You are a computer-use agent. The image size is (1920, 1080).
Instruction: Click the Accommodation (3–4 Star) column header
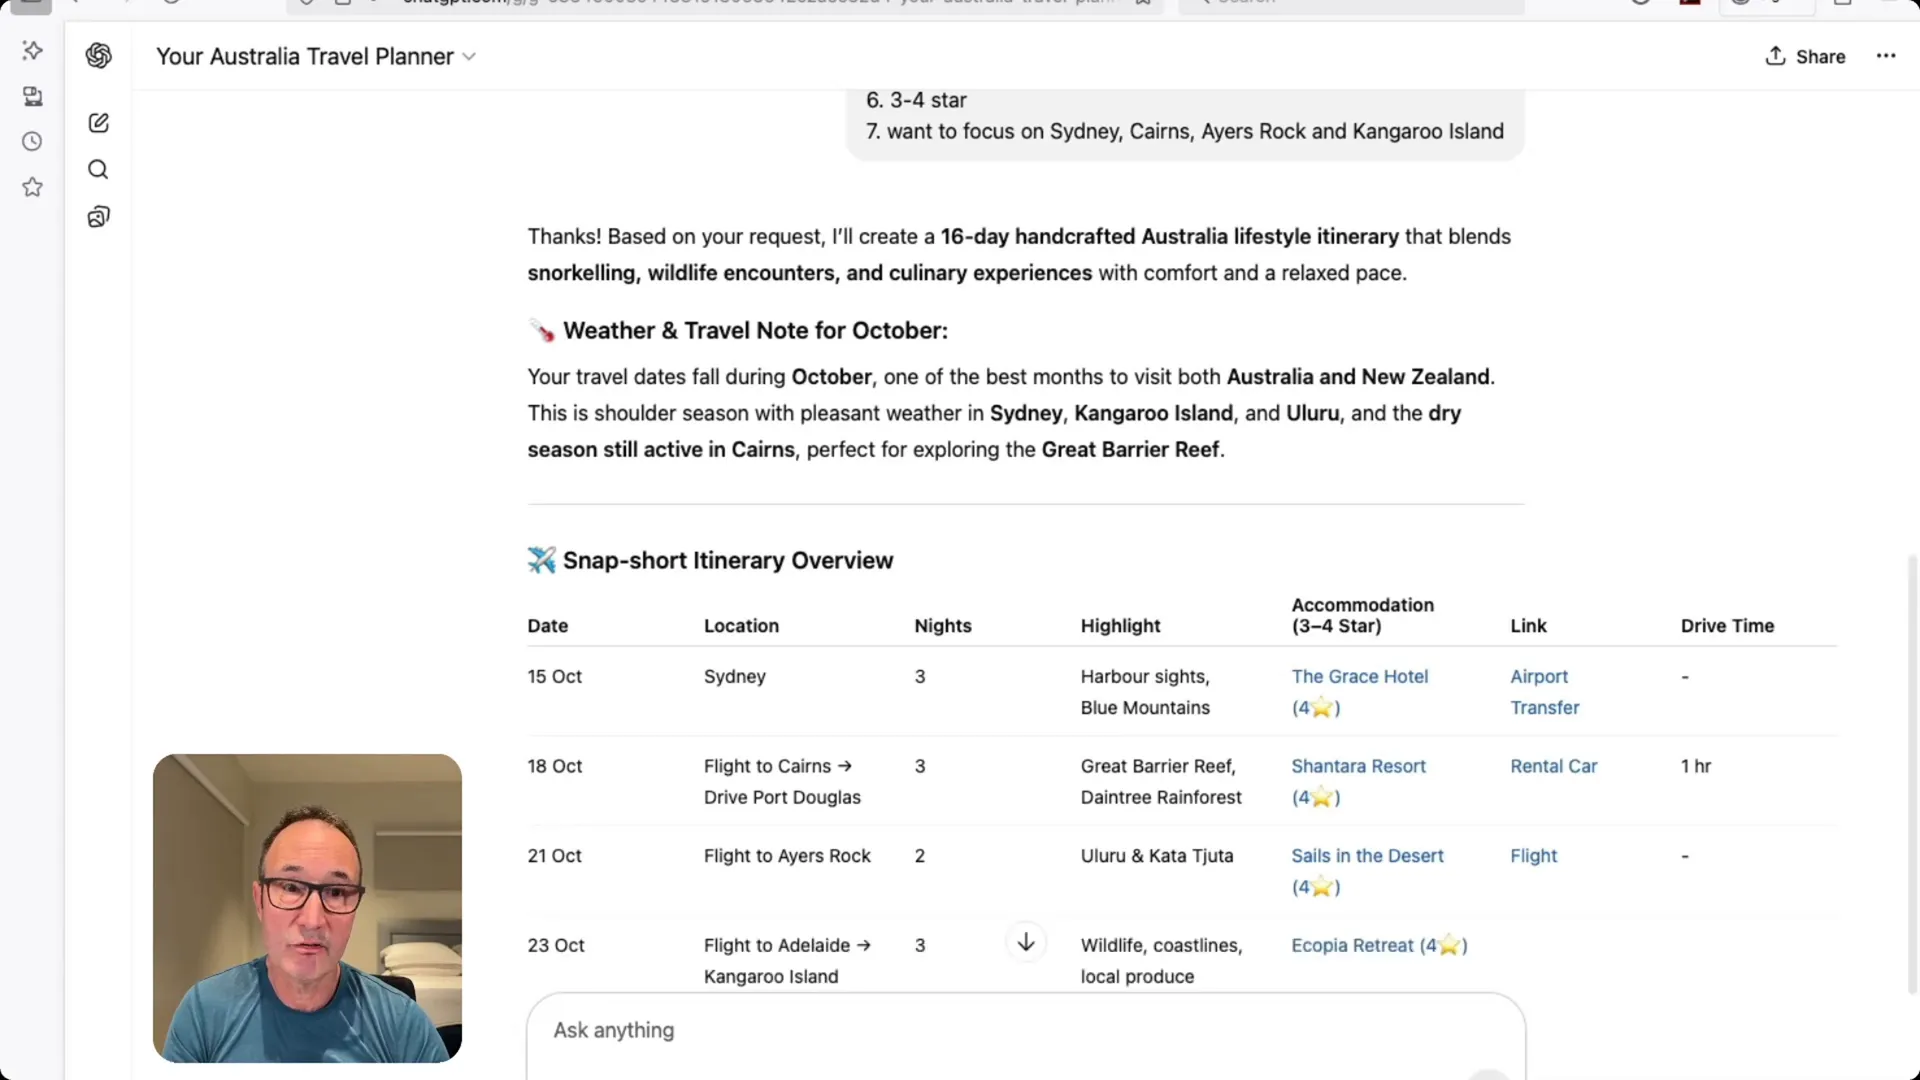pos(1362,615)
